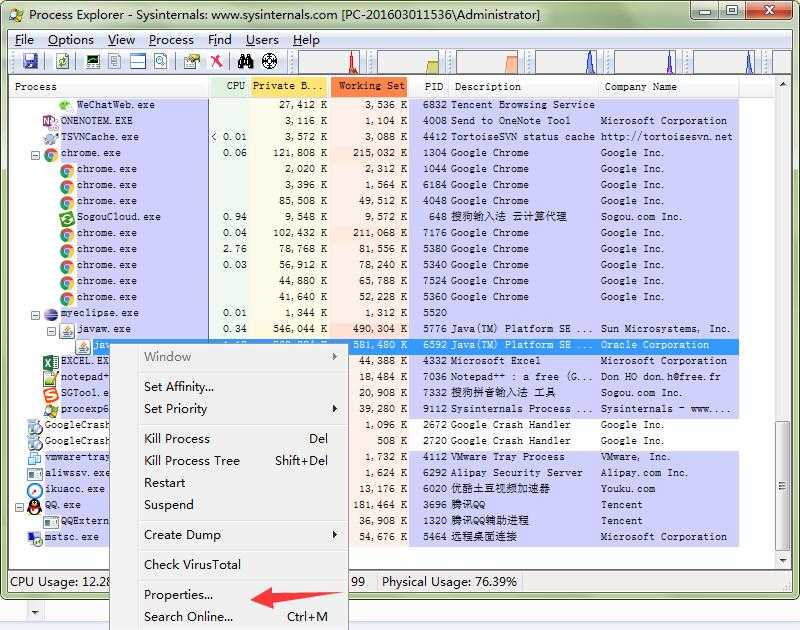This screenshot has height=630, width=800.
Task: Collapse the myeclipse.exe tree node
Action: click(x=35, y=315)
